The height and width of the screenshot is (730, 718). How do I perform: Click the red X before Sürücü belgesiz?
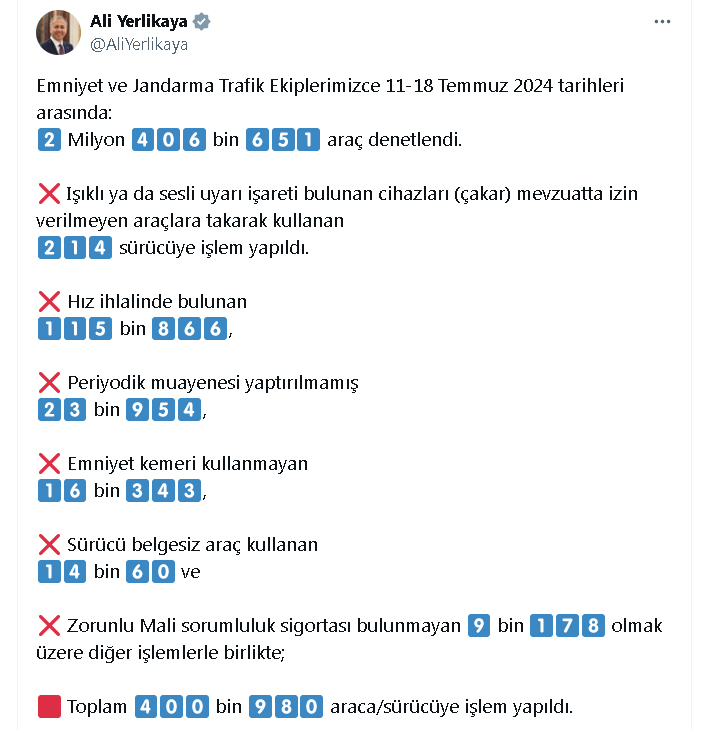coord(49,545)
